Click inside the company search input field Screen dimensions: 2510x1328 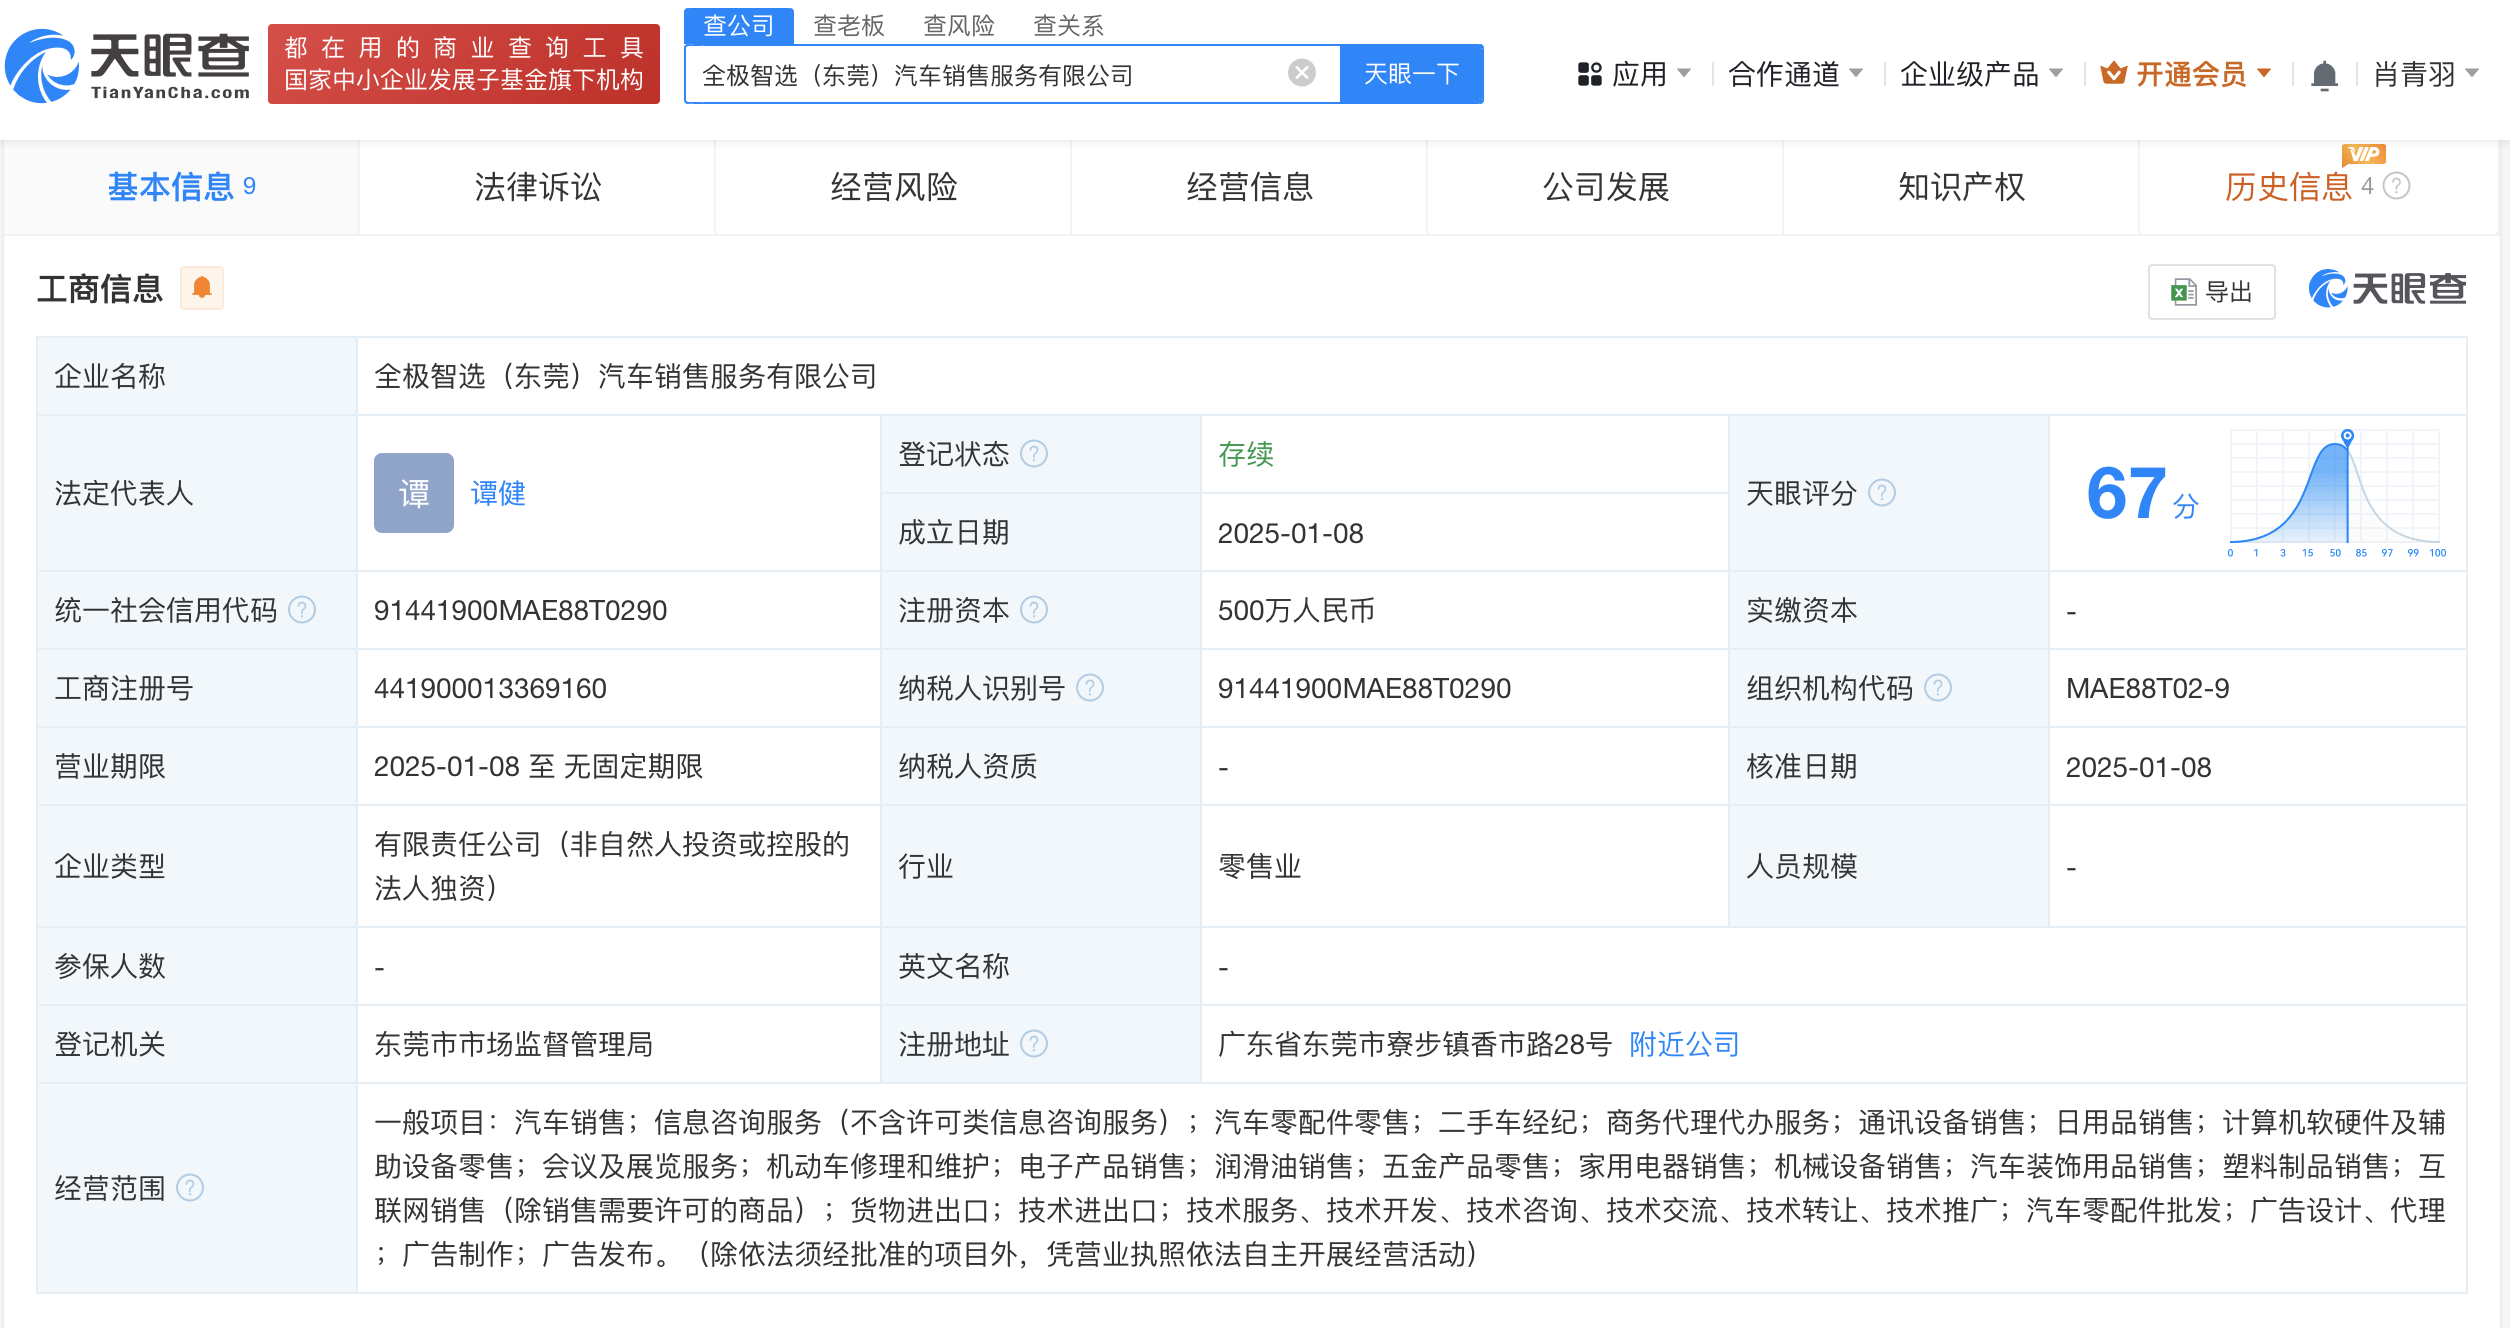click(x=1000, y=72)
